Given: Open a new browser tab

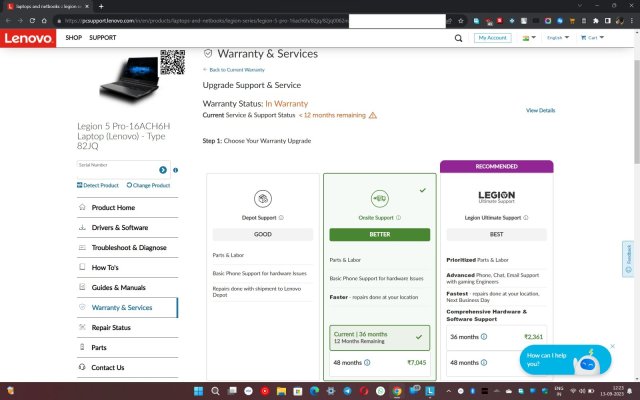Looking at the screenshot, I should (x=101, y=6).
